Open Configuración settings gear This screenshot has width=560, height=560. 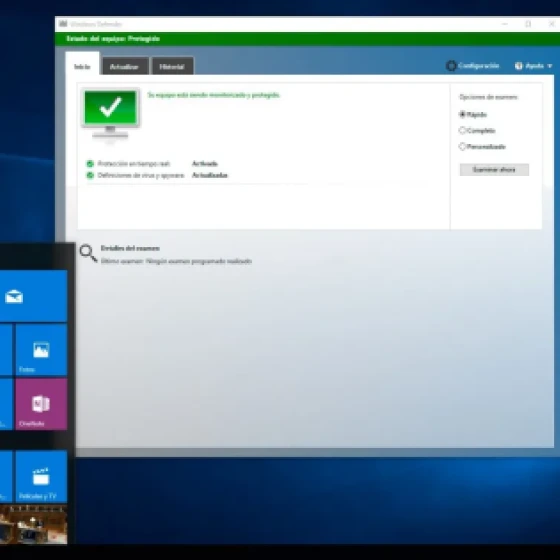(x=451, y=66)
